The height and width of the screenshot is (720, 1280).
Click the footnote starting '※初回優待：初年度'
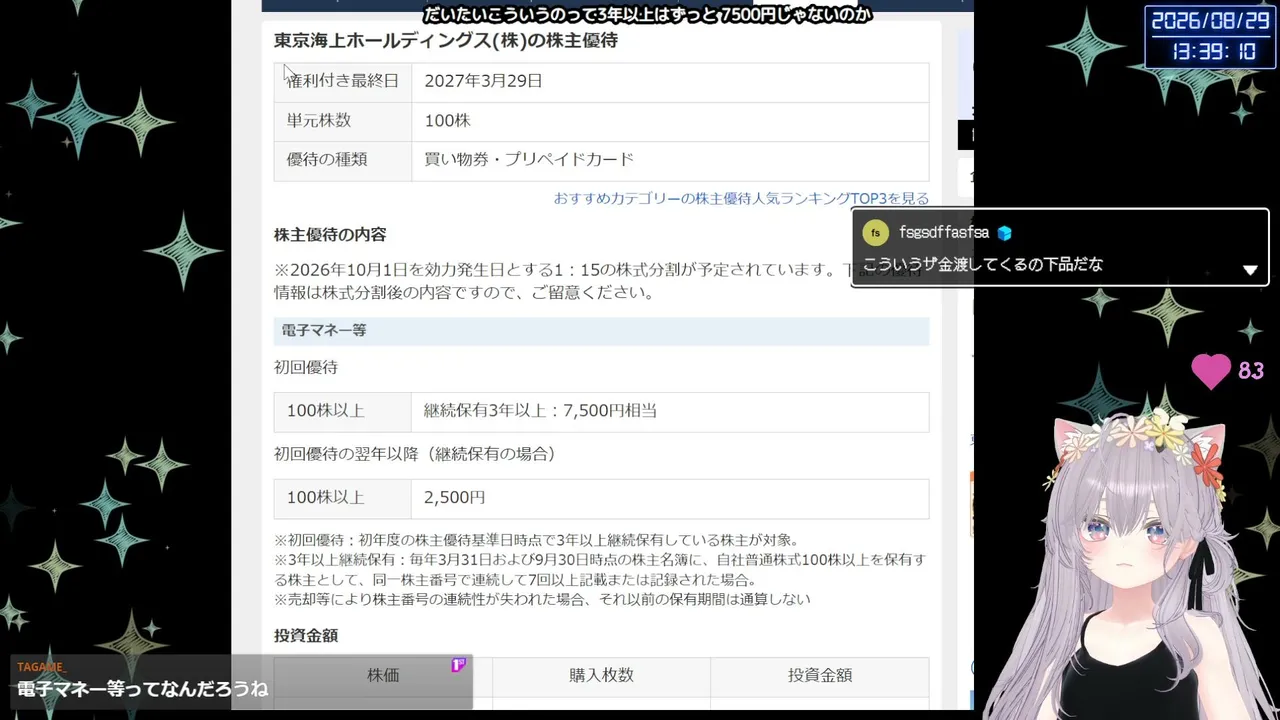536,540
